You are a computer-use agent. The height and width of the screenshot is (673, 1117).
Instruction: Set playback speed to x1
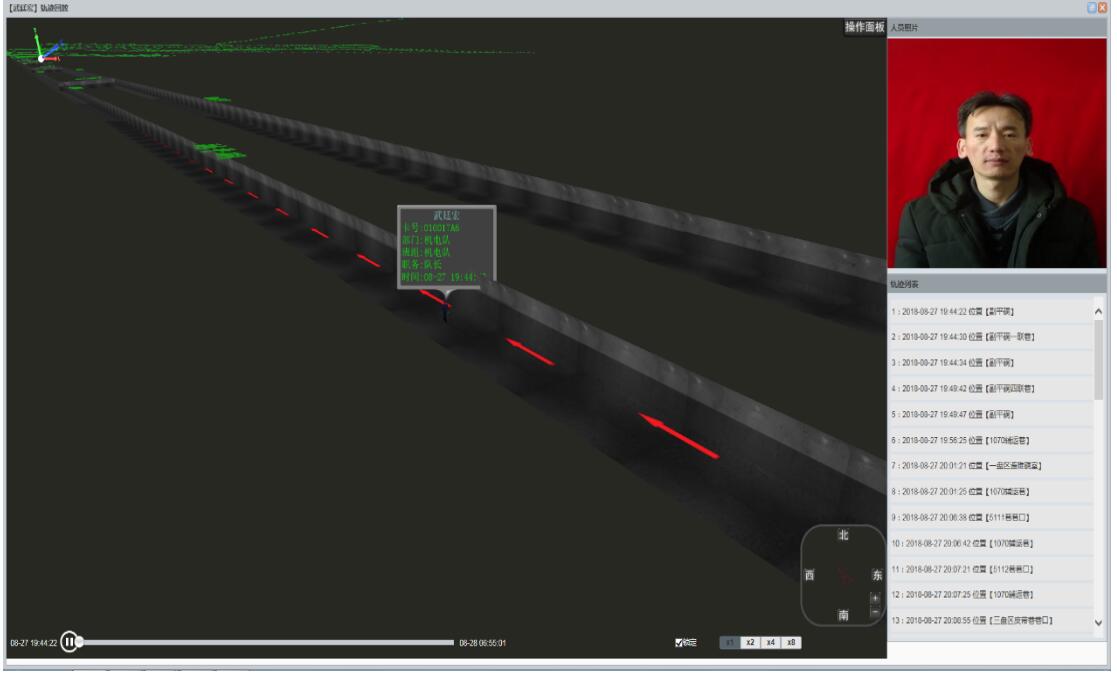click(x=730, y=642)
